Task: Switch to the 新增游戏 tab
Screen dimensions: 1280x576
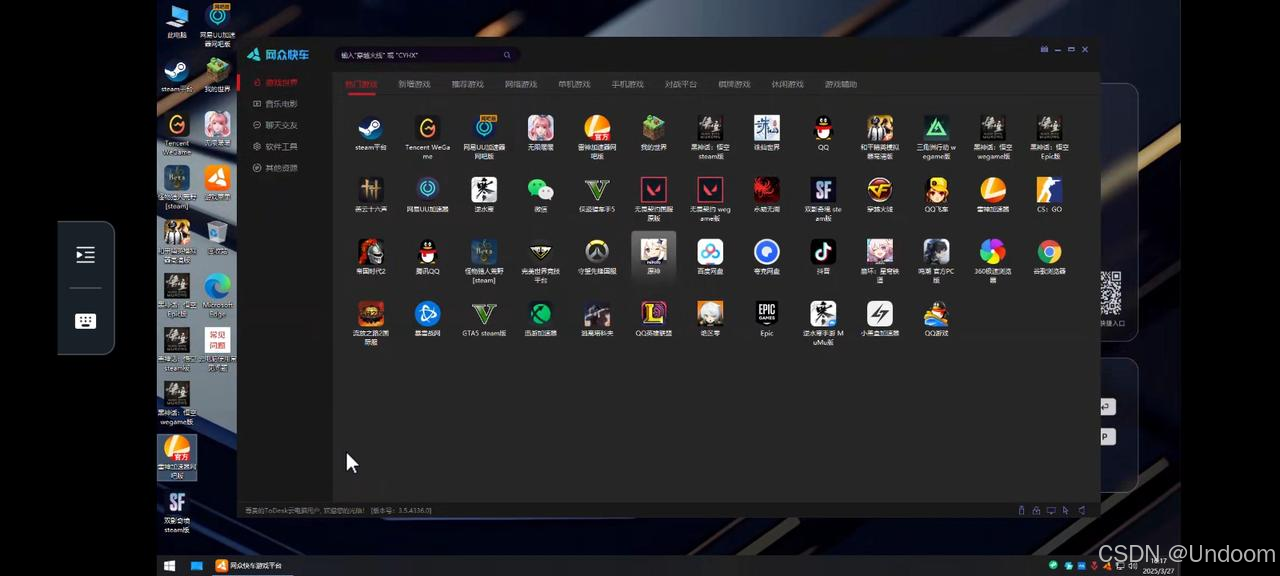Action: (414, 85)
